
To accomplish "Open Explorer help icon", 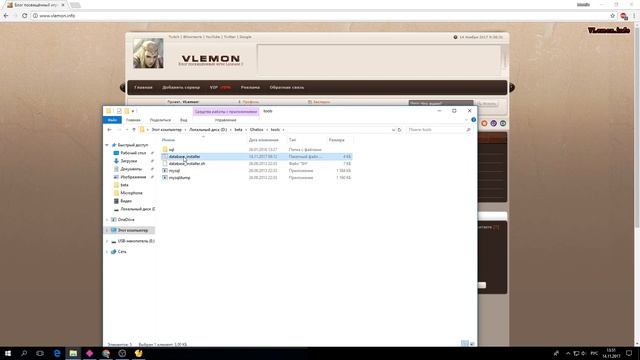I will [x=473, y=120].
